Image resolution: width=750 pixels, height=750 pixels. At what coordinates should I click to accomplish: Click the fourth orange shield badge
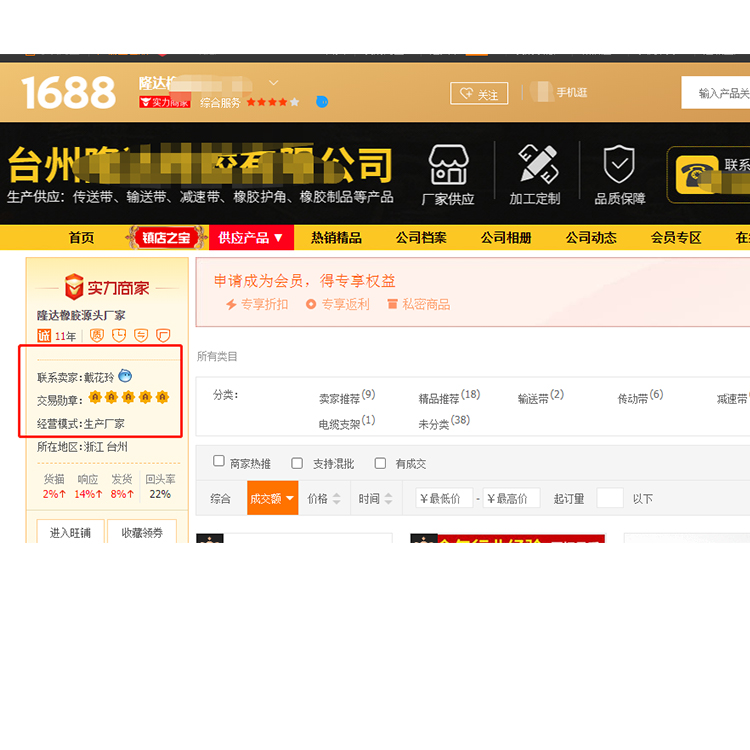click(x=163, y=336)
